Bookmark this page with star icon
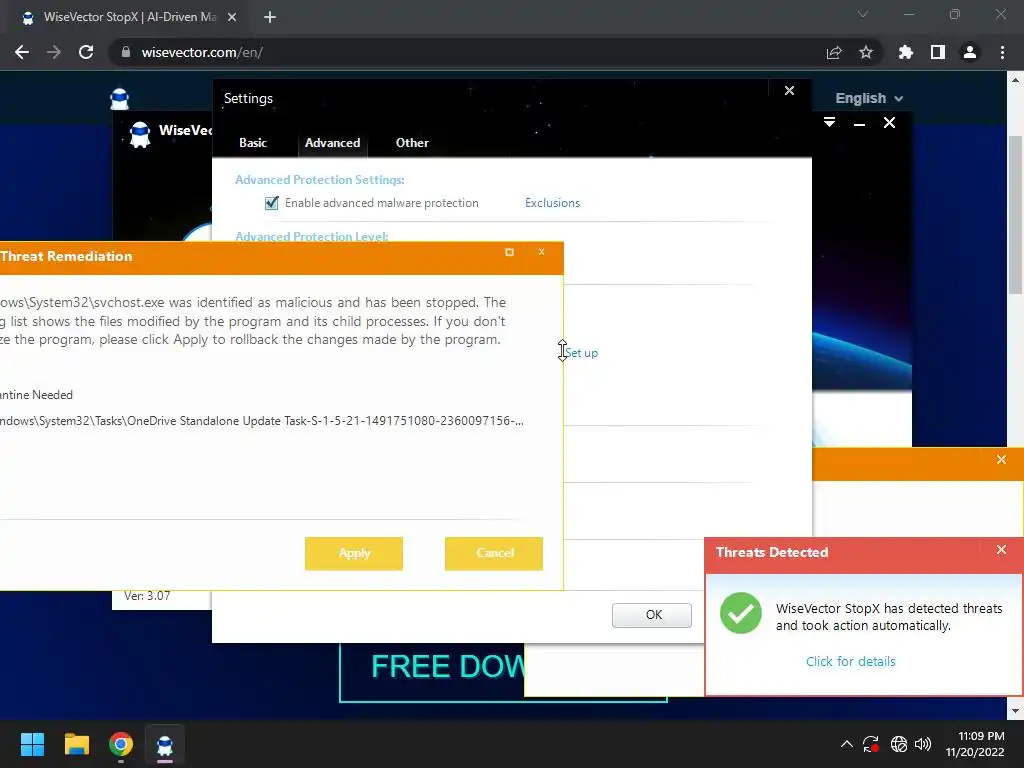1024x768 pixels. point(866,52)
